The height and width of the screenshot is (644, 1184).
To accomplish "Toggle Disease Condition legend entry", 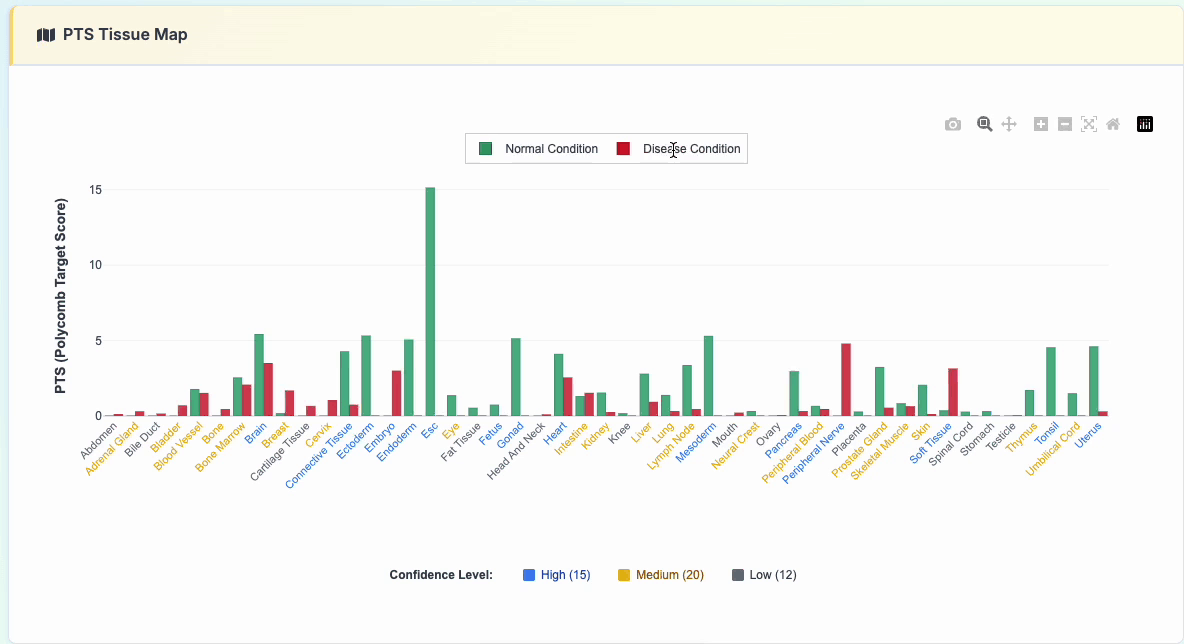I will 691,149.
